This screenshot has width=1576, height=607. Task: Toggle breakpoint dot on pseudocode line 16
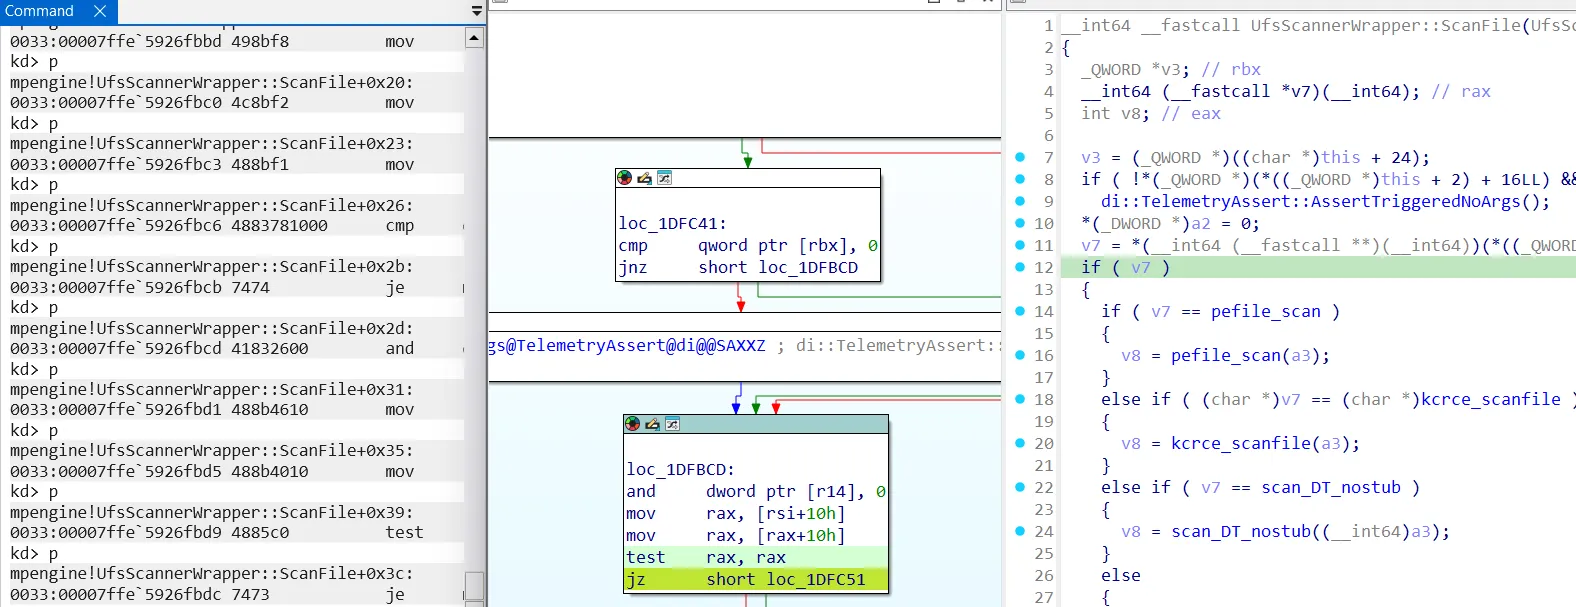click(1020, 355)
